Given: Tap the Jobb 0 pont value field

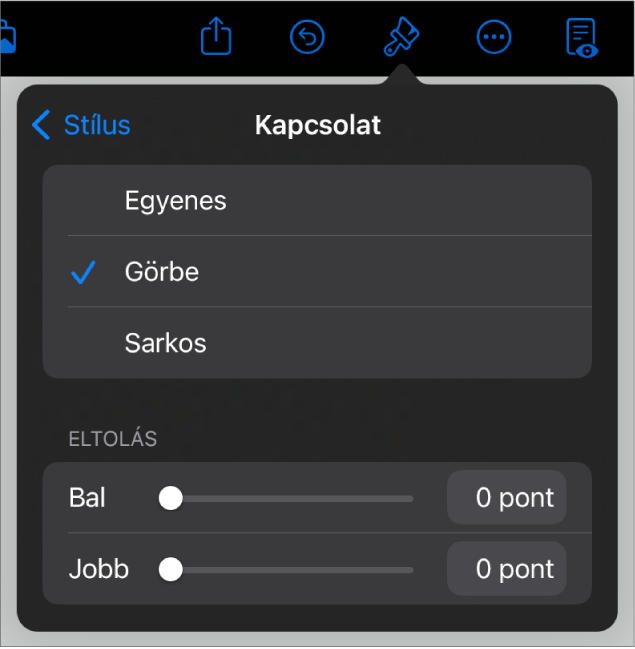Looking at the screenshot, I should point(506,569).
